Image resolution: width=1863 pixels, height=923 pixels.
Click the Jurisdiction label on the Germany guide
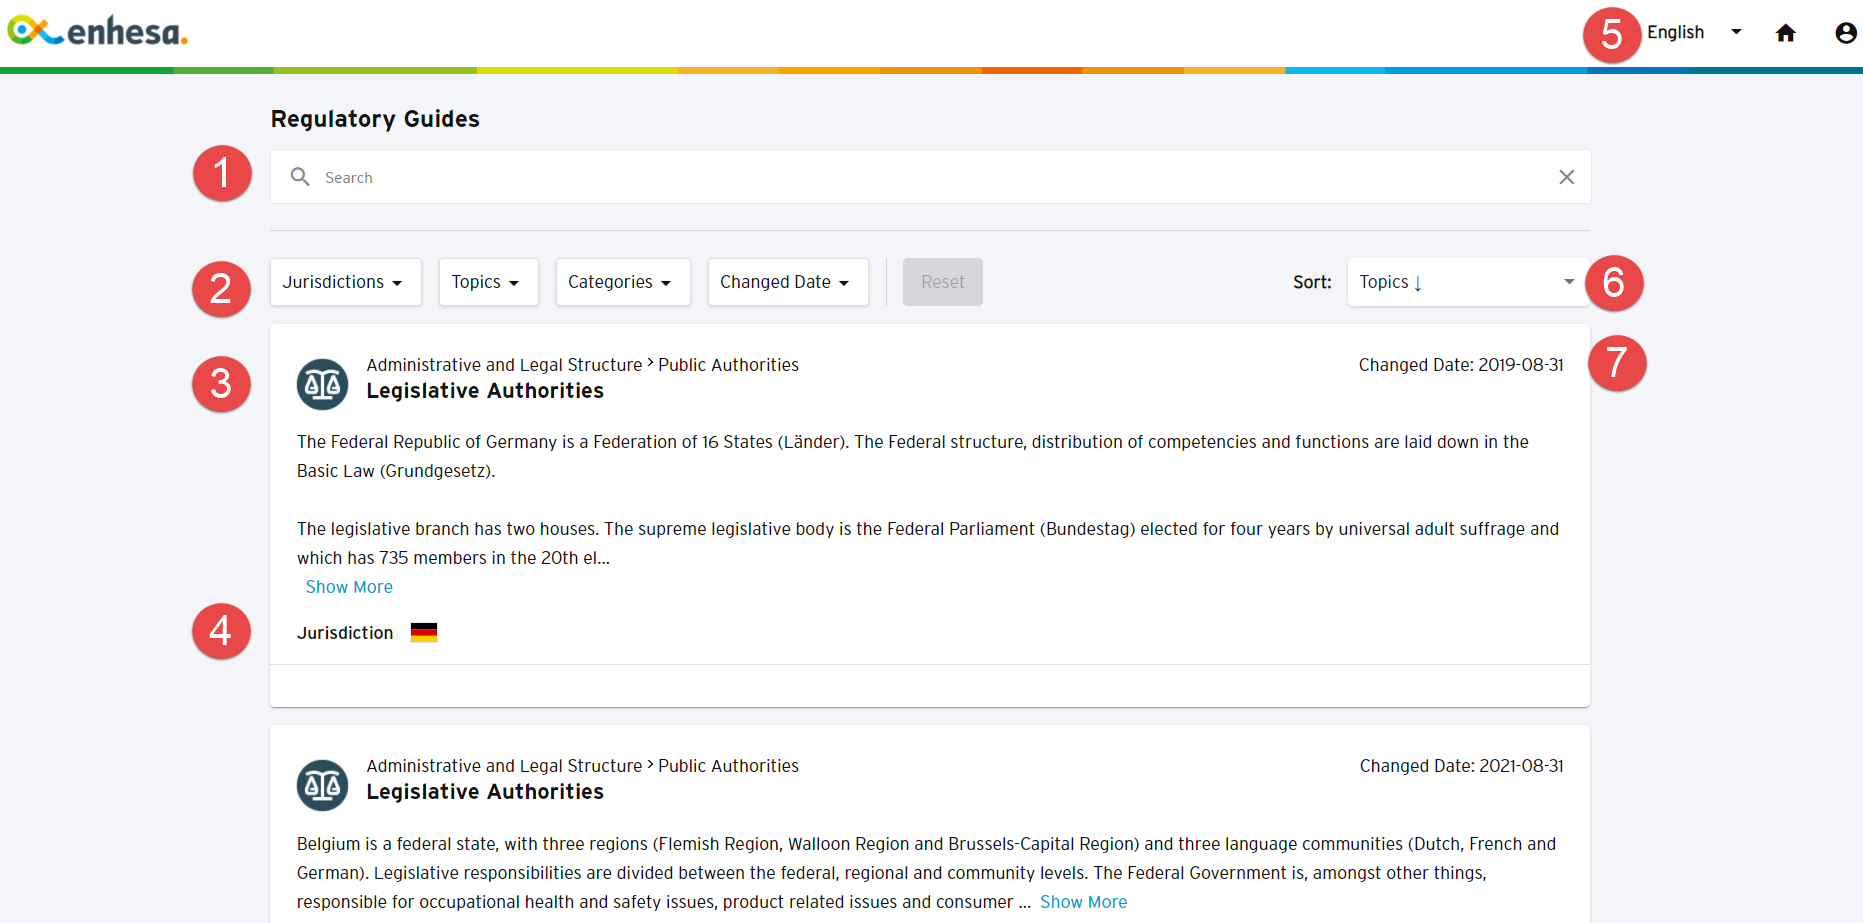point(345,633)
